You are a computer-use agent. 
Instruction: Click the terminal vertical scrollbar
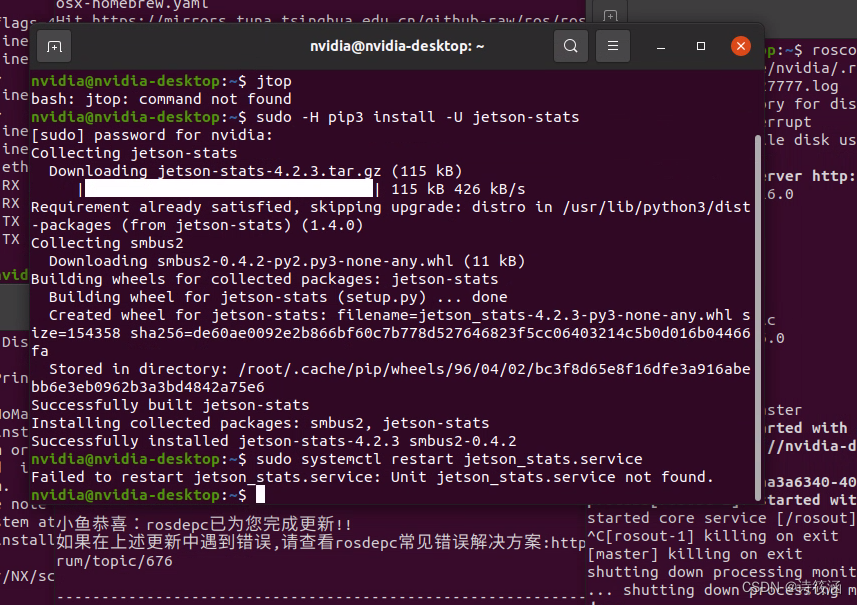pyautogui.click(x=758, y=317)
